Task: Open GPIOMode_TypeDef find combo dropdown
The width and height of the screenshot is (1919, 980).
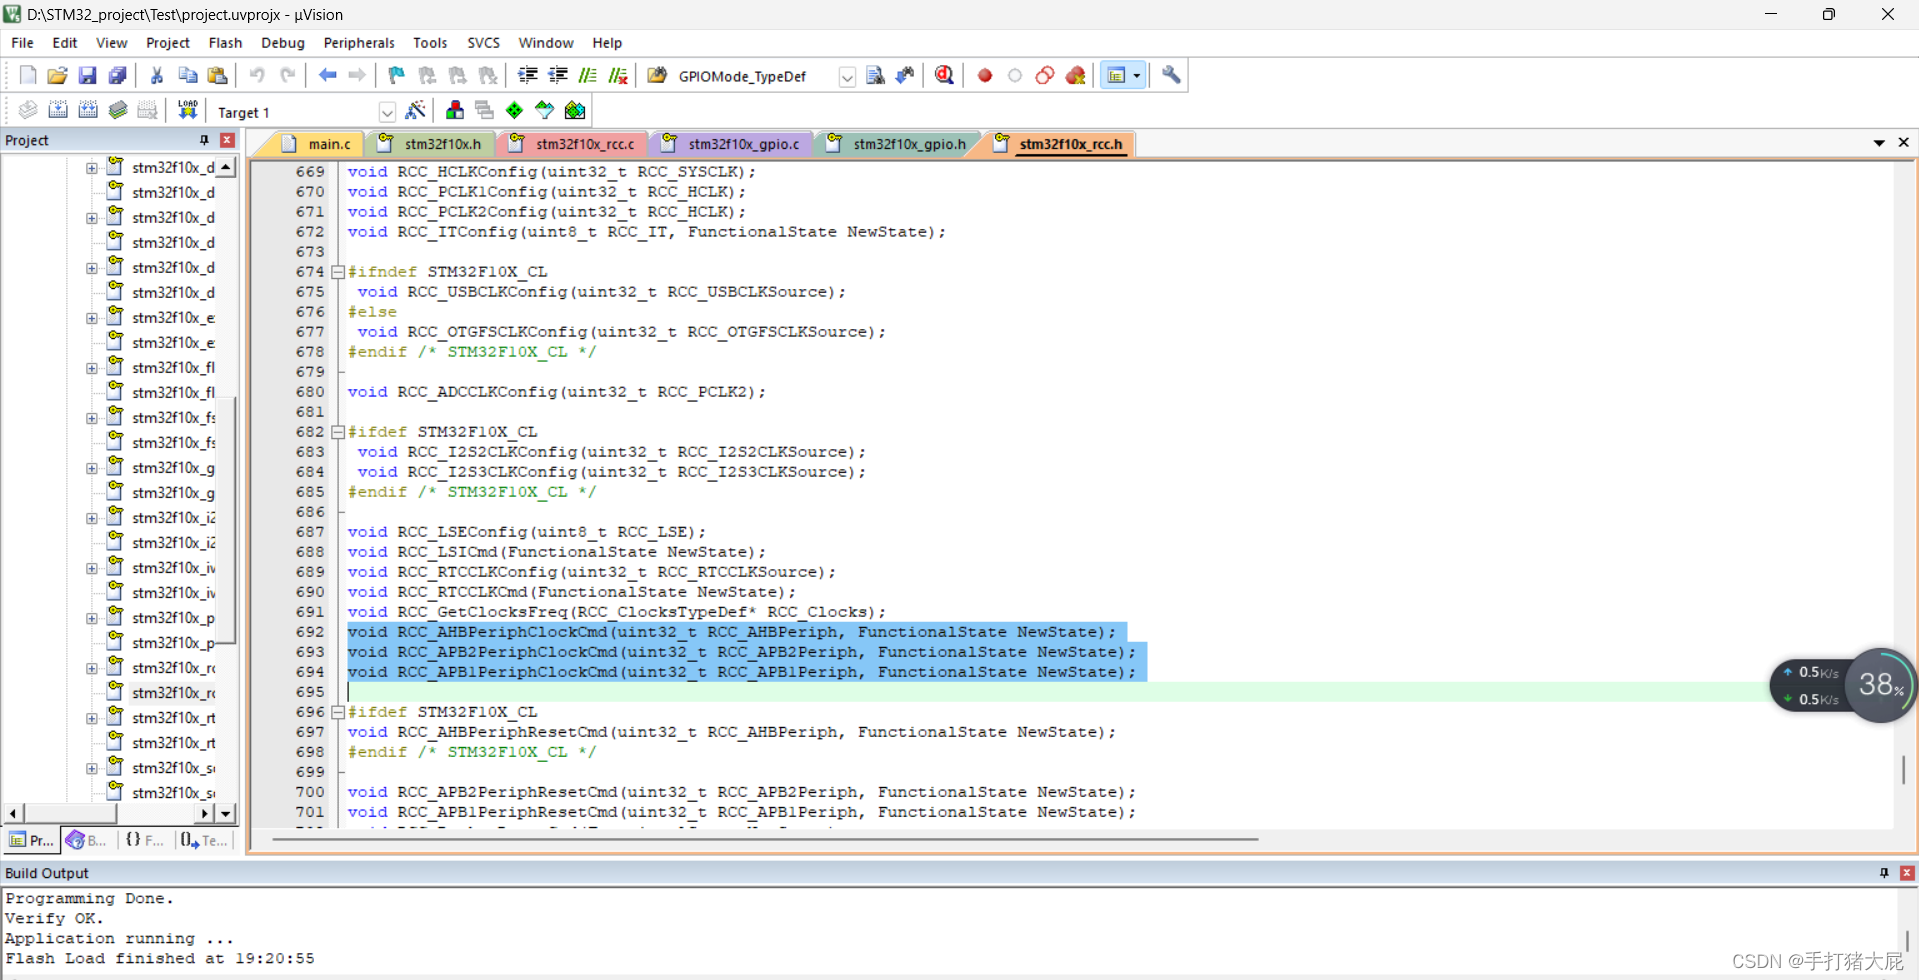Action: point(847,77)
